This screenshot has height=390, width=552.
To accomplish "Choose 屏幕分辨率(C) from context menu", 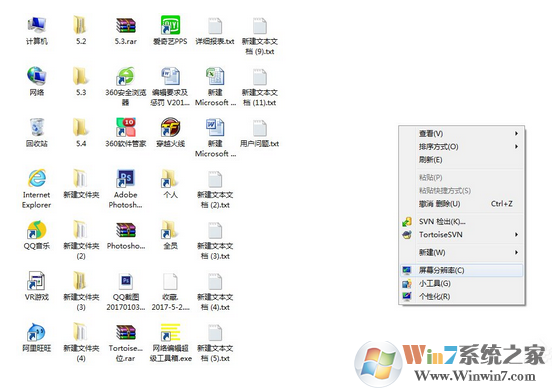I will pos(462,270).
